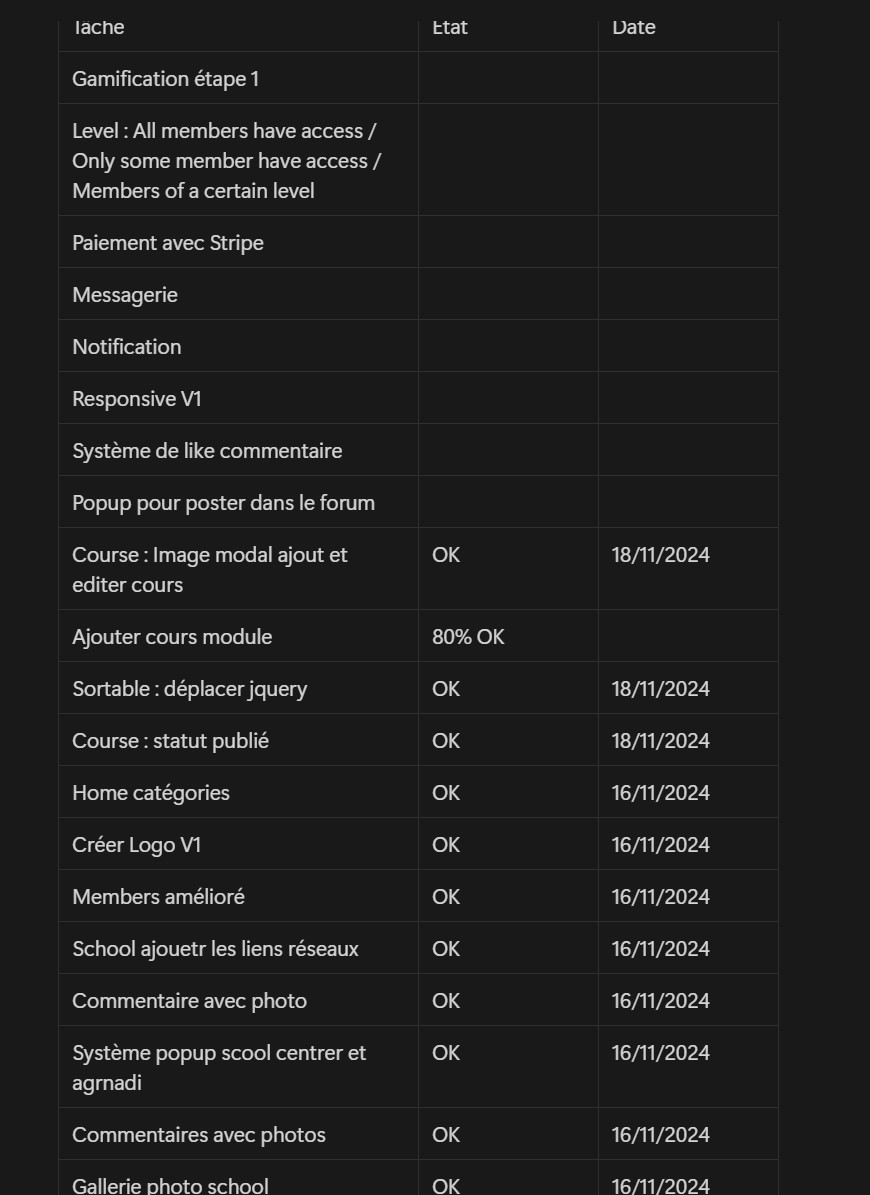The height and width of the screenshot is (1195, 870).
Task: Select the 'Notification' task row
Action: click(418, 345)
